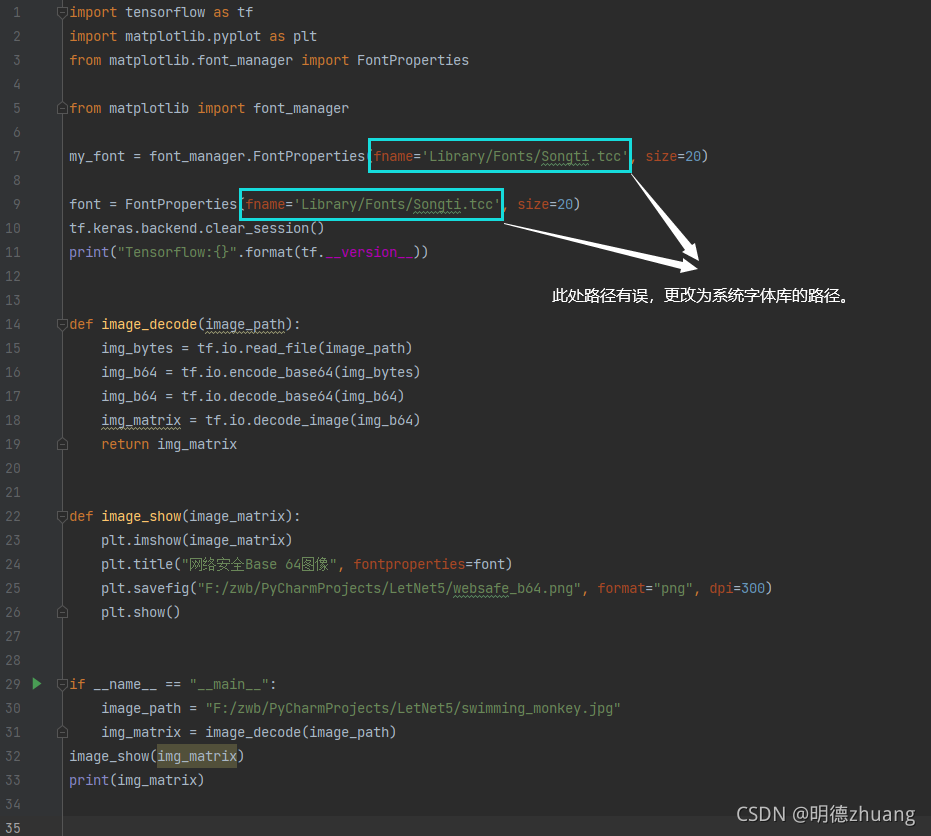Click the CSDN @明德zhuang watermark
Image resolution: width=931 pixels, height=836 pixels.
coord(825,813)
